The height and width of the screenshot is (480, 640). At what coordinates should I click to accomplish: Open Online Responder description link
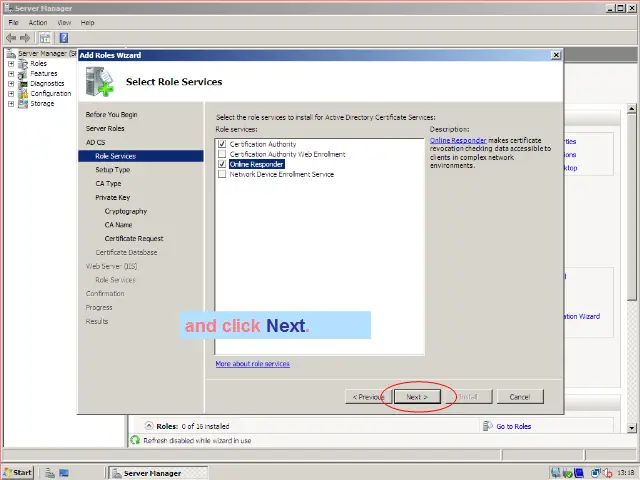(x=458, y=140)
